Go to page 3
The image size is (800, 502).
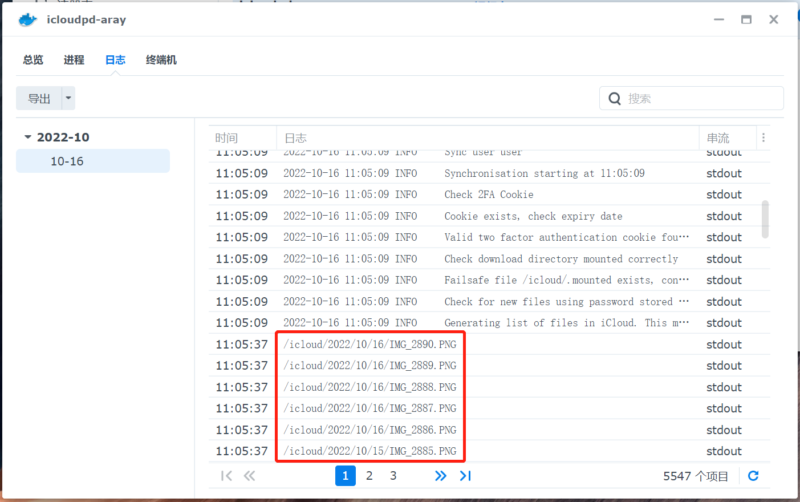[393, 476]
